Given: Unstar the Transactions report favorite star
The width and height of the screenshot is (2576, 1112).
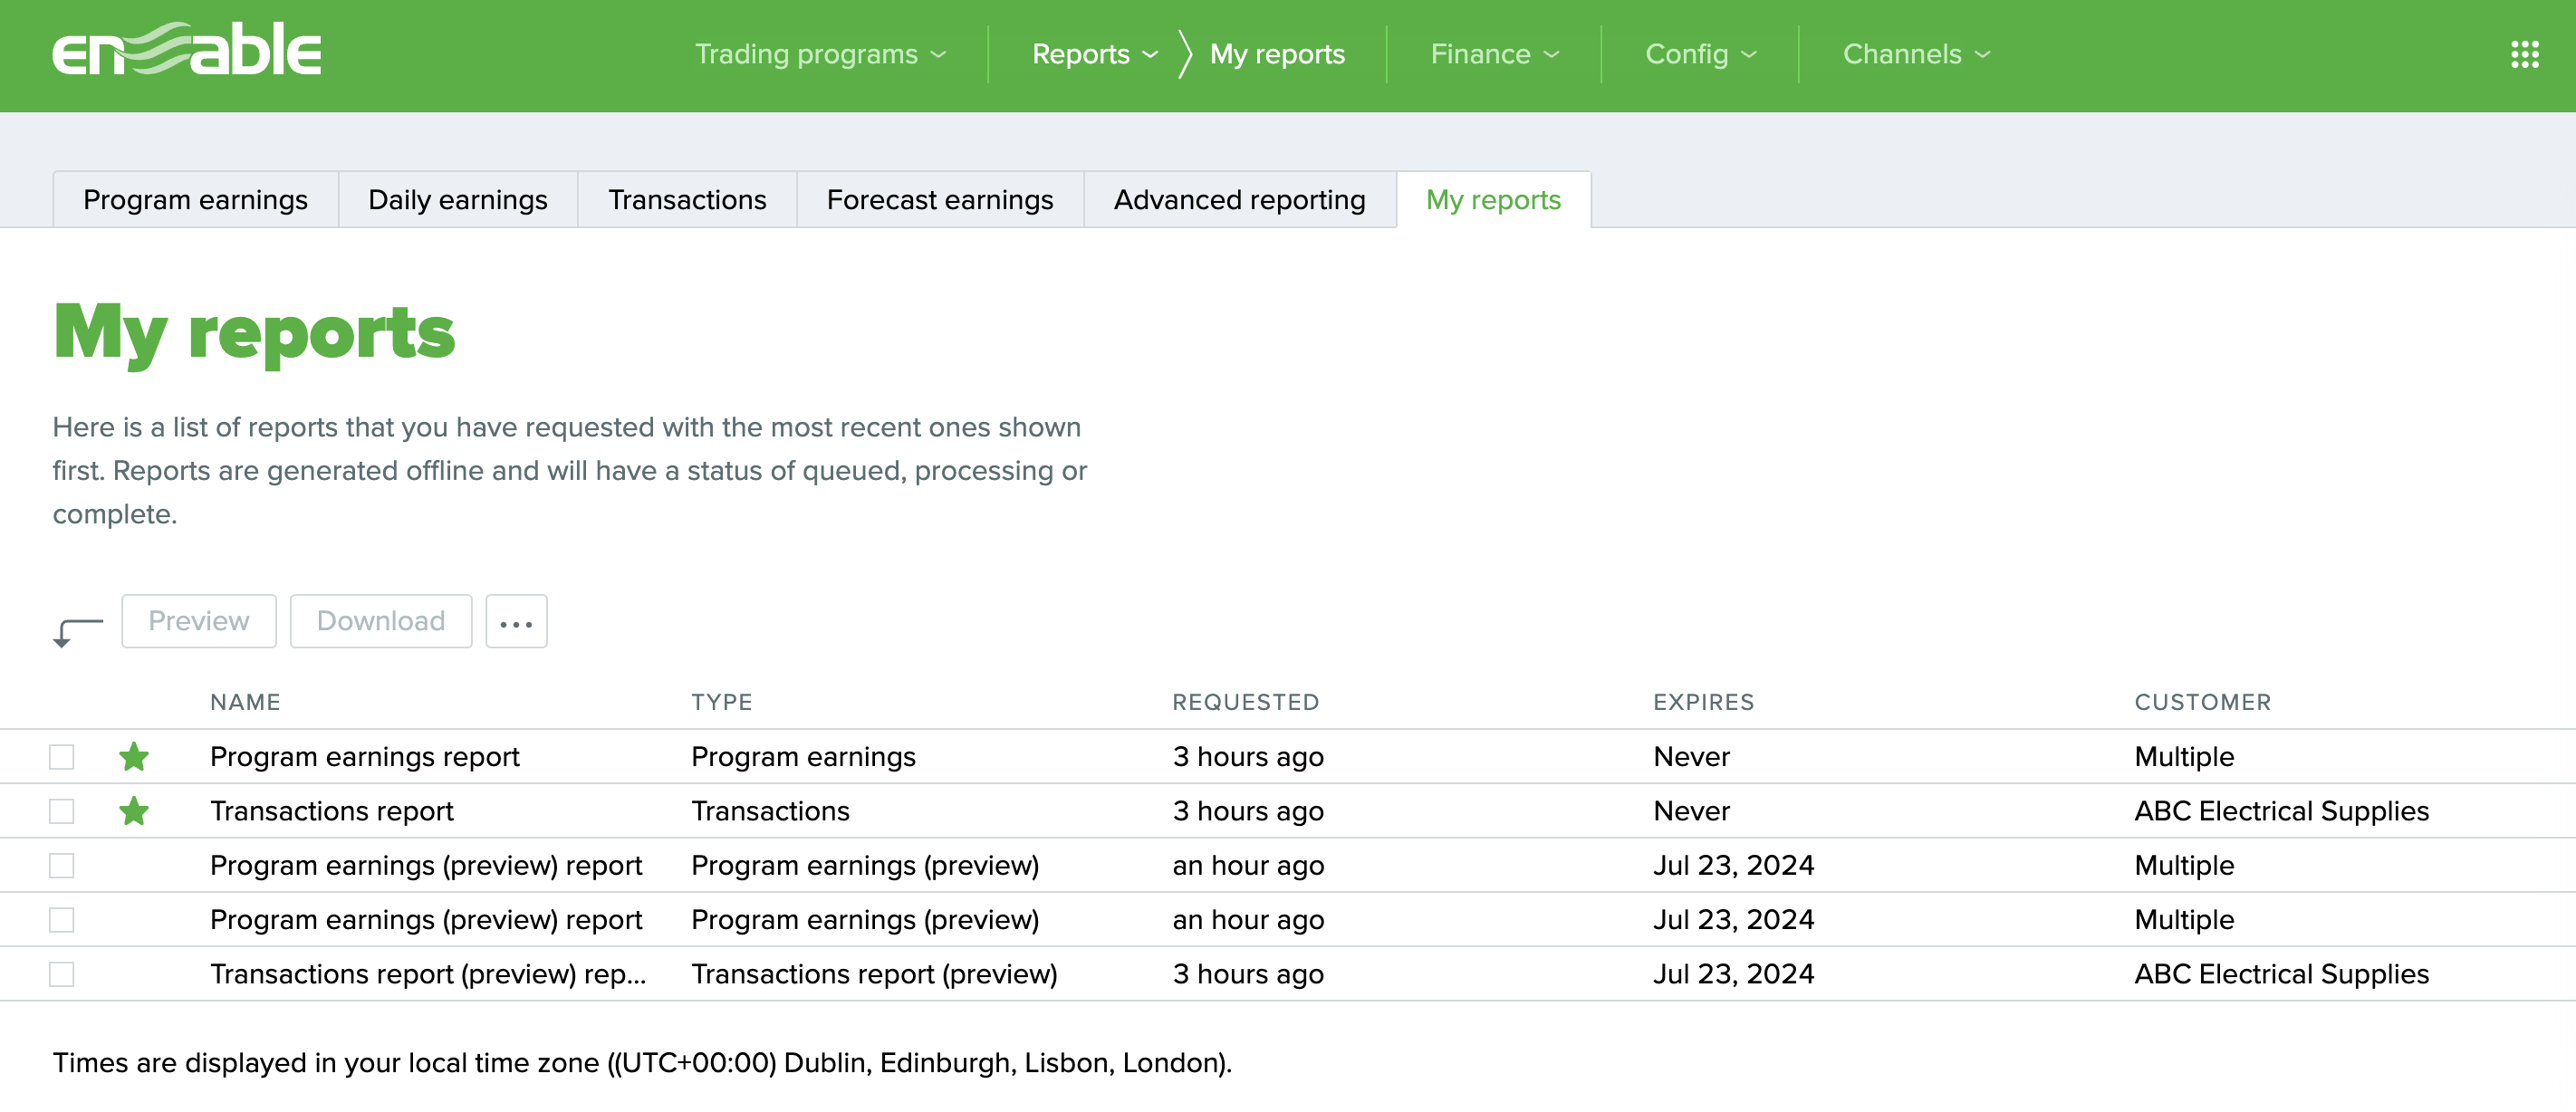Looking at the screenshot, I should pyautogui.click(x=134, y=811).
